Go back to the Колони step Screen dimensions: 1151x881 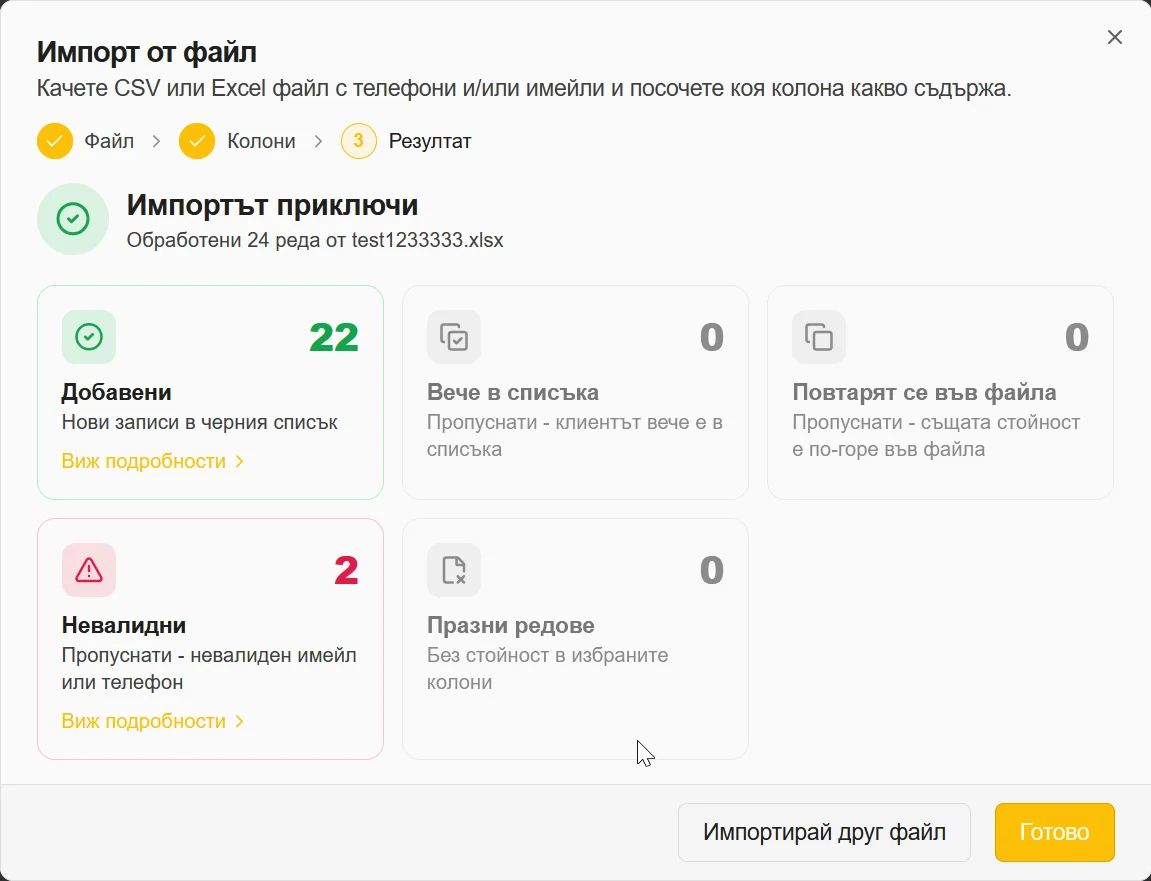pos(261,141)
